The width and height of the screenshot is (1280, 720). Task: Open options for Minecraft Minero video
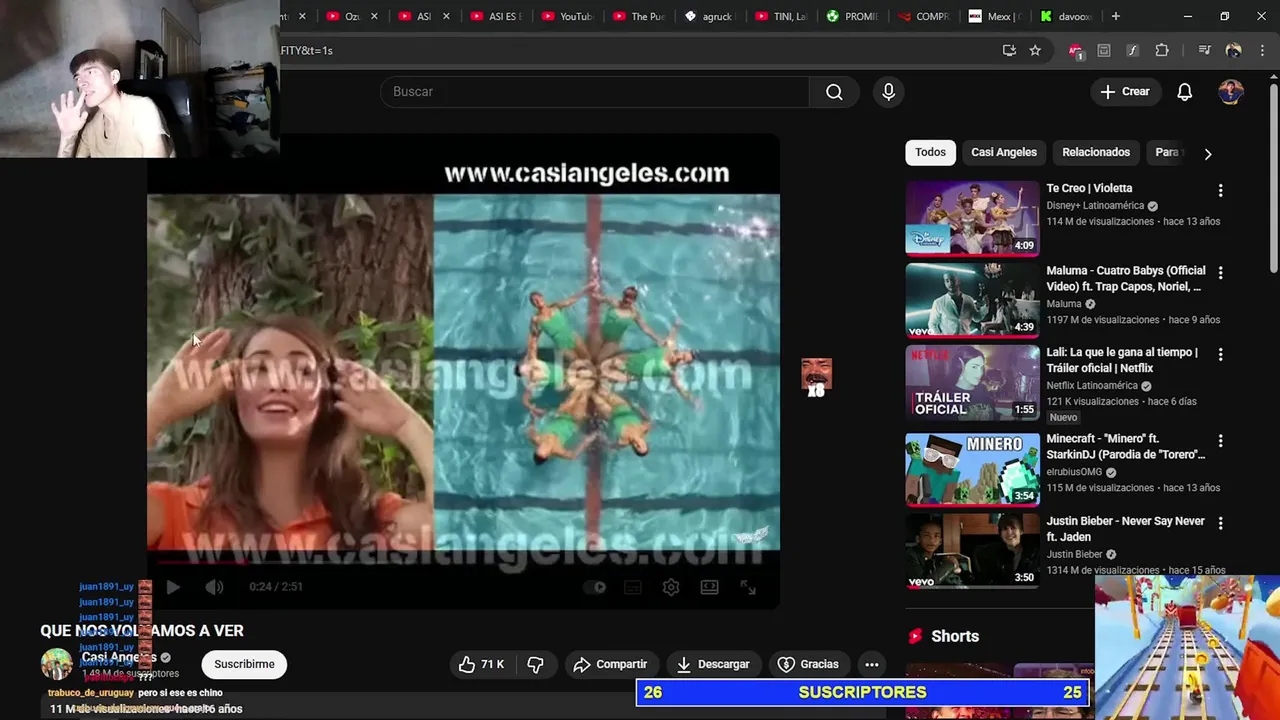pyautogui.click(x=1220, y=440)
